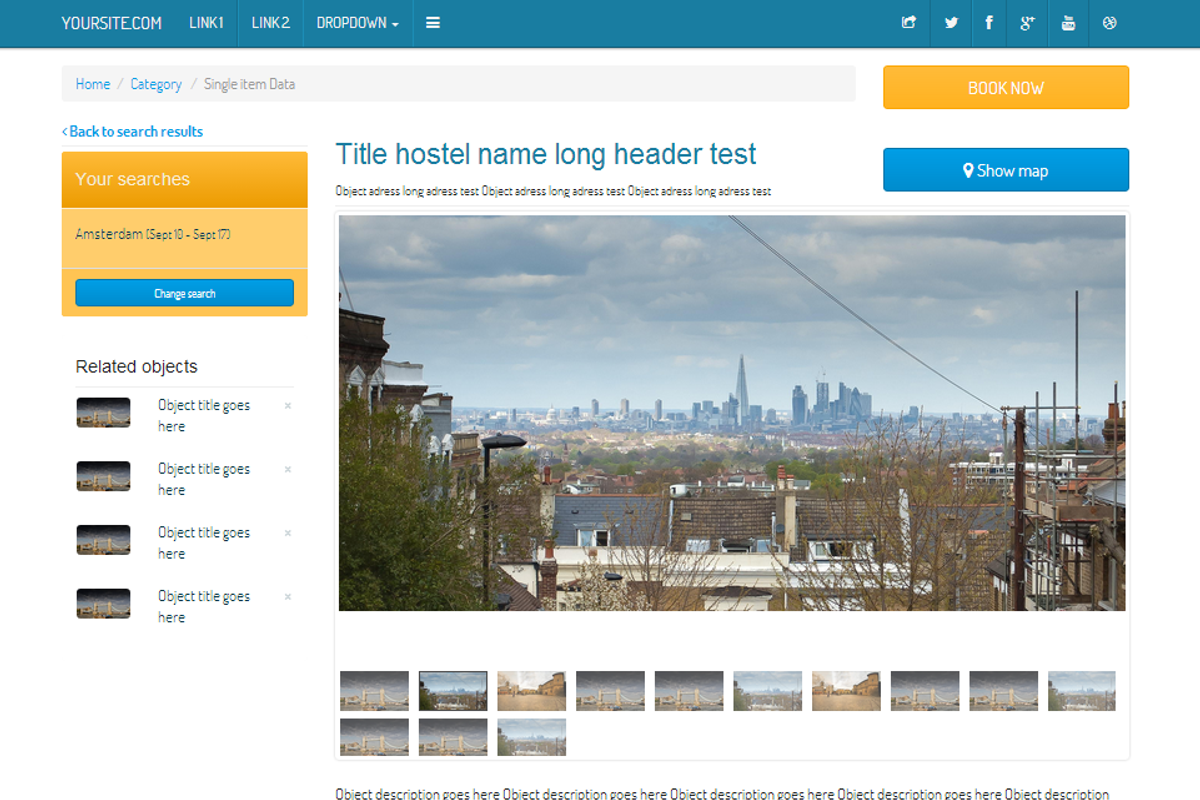
Task: Open the YouTube channel icon
Action: 1068,22
